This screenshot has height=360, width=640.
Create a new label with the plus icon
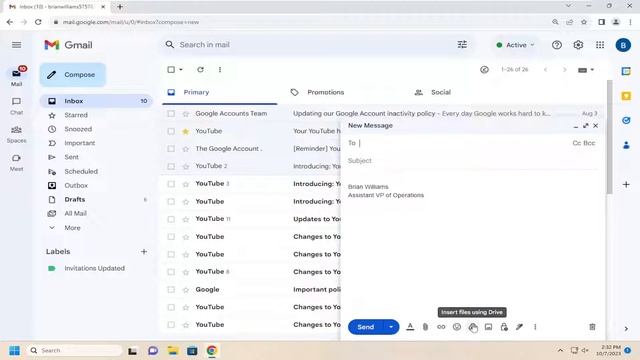coord(144,251)
